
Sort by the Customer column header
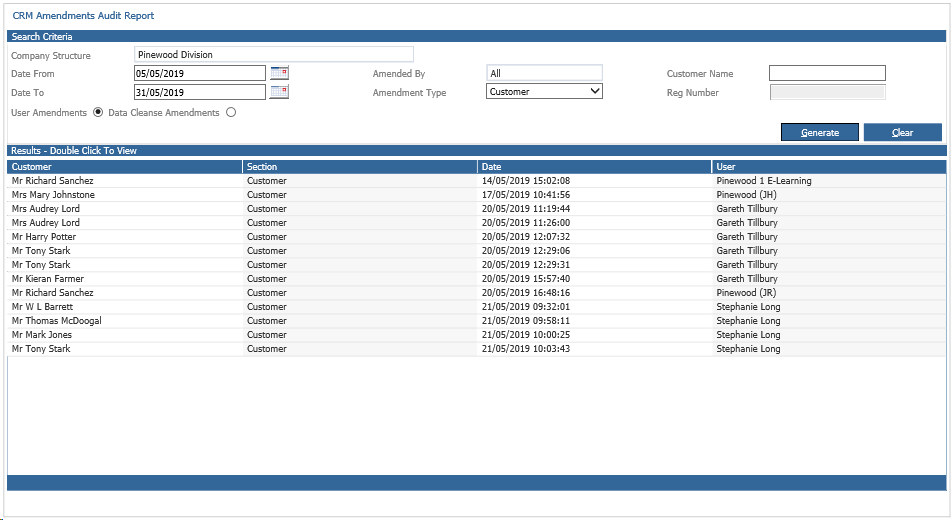tap(124, 166)
